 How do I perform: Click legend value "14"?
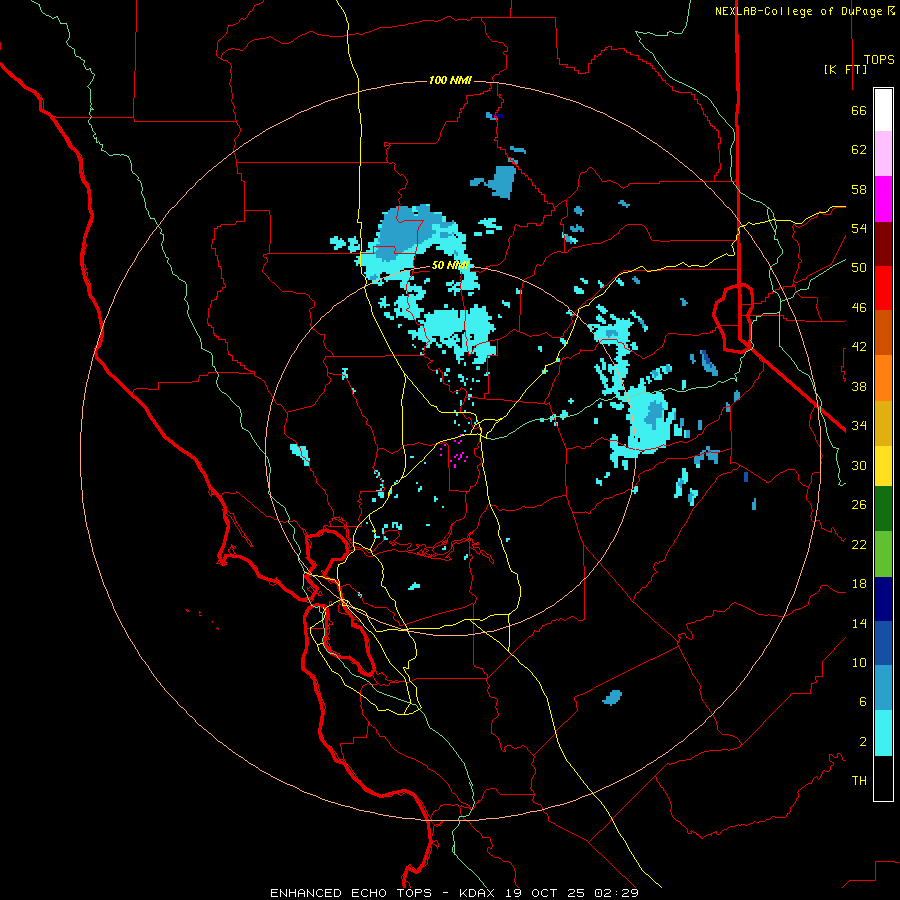point(859,623)
